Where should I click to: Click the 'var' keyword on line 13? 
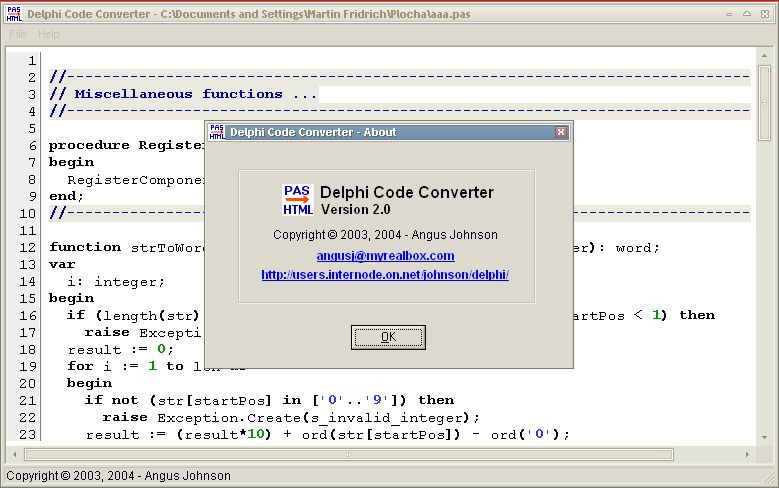62,264
